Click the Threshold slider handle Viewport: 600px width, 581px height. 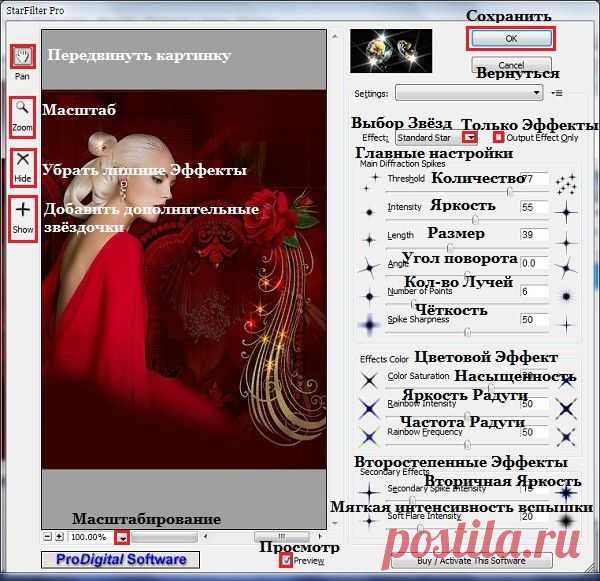coord(509,192)
